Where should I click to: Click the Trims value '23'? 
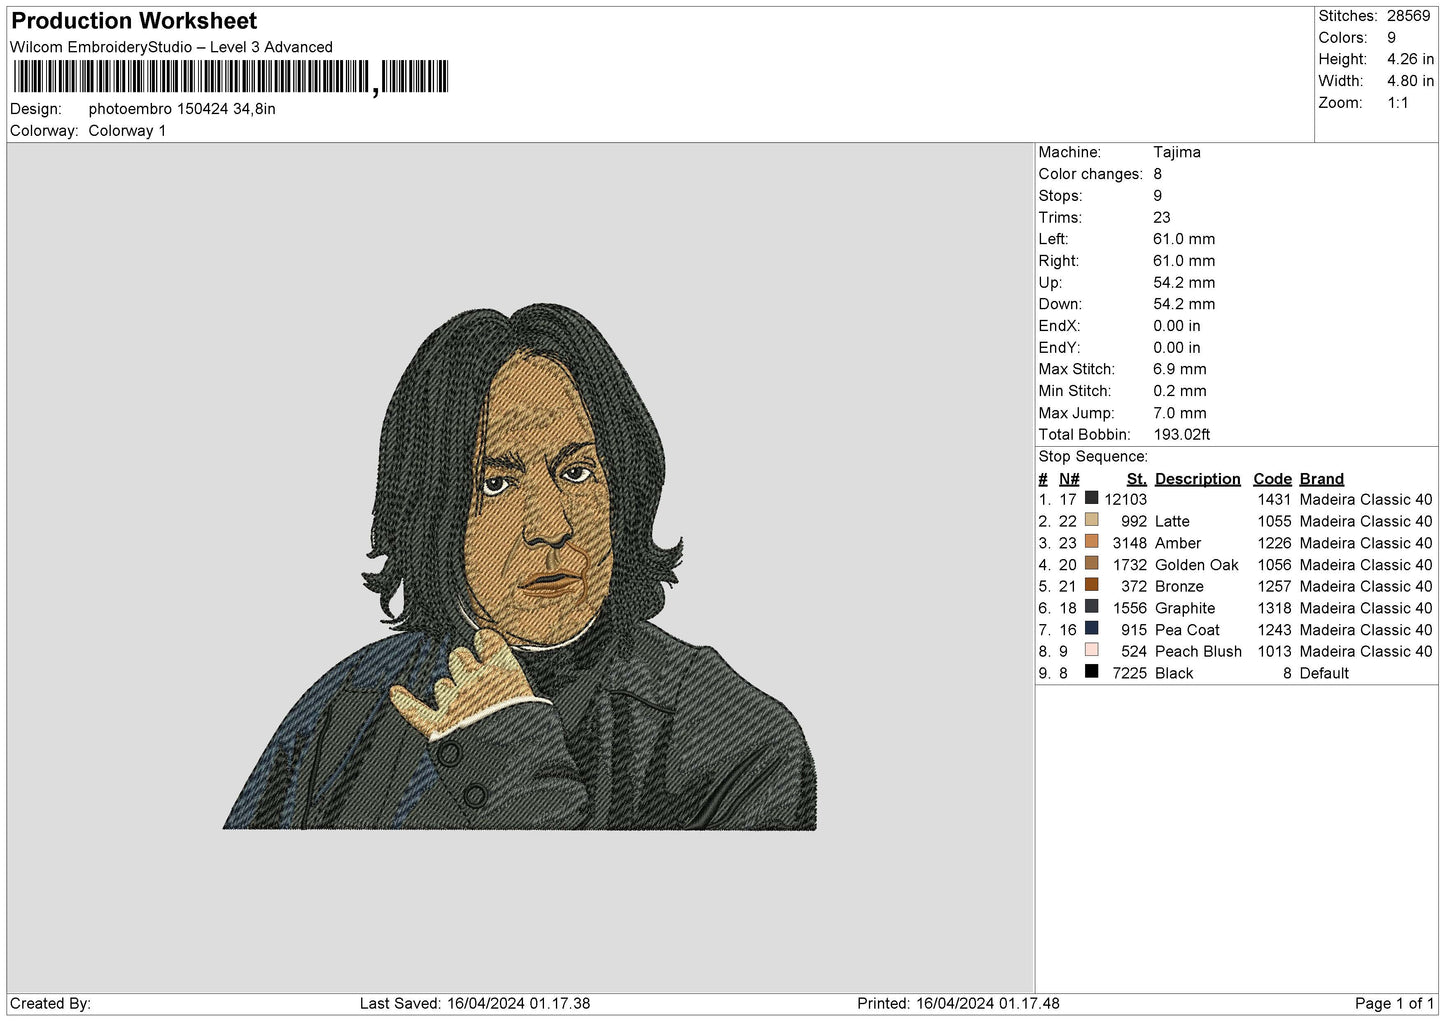click(1161, 217)
